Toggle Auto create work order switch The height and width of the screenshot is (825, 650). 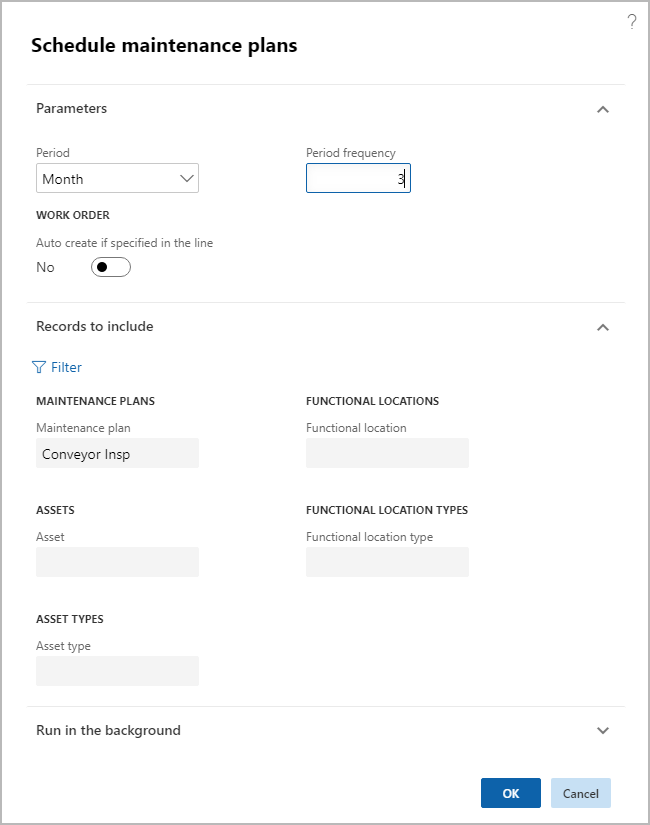[110, 267]
